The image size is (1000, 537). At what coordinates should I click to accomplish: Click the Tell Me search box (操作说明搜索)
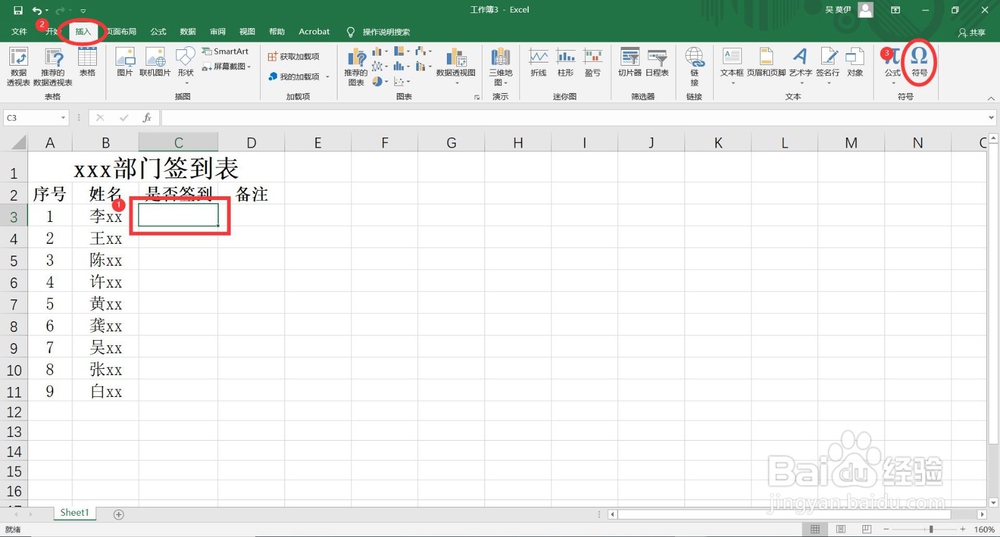click(x=386, y=32)
